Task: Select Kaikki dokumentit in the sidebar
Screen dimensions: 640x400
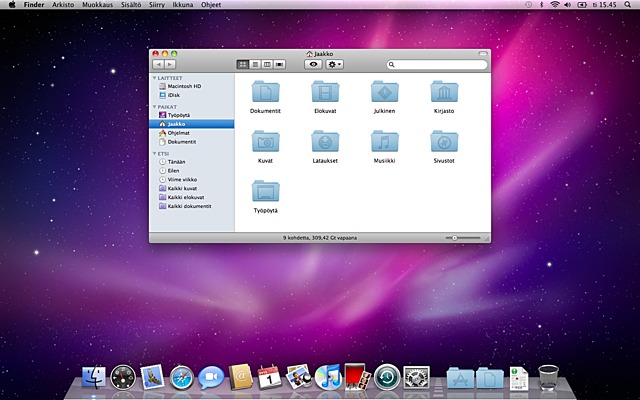Action: coord(192,207)
